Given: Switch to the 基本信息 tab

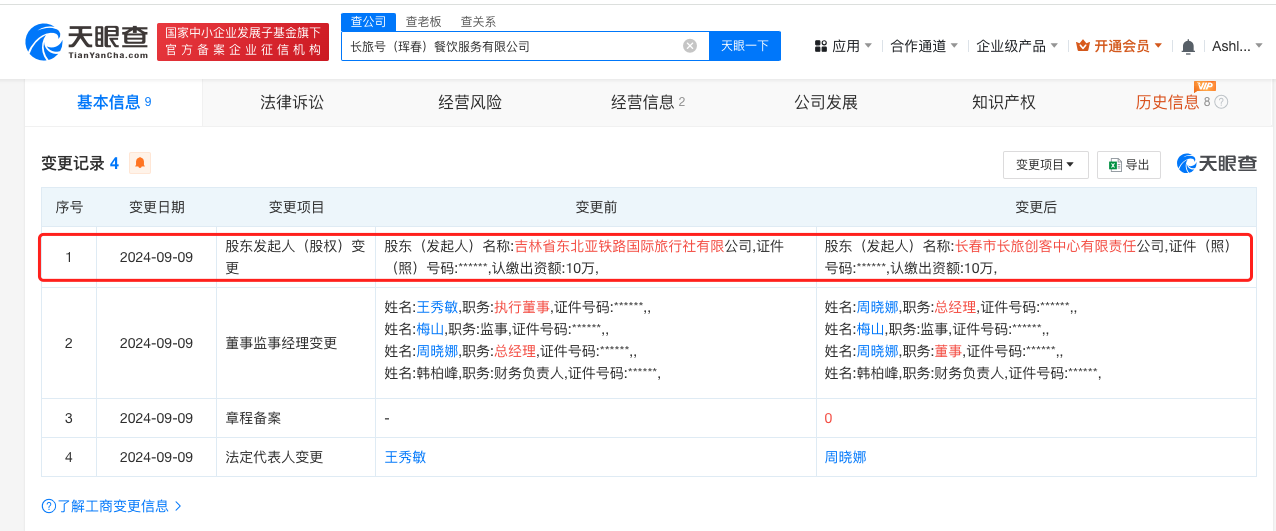Looking at the screenshot, I should pos(114,102).
